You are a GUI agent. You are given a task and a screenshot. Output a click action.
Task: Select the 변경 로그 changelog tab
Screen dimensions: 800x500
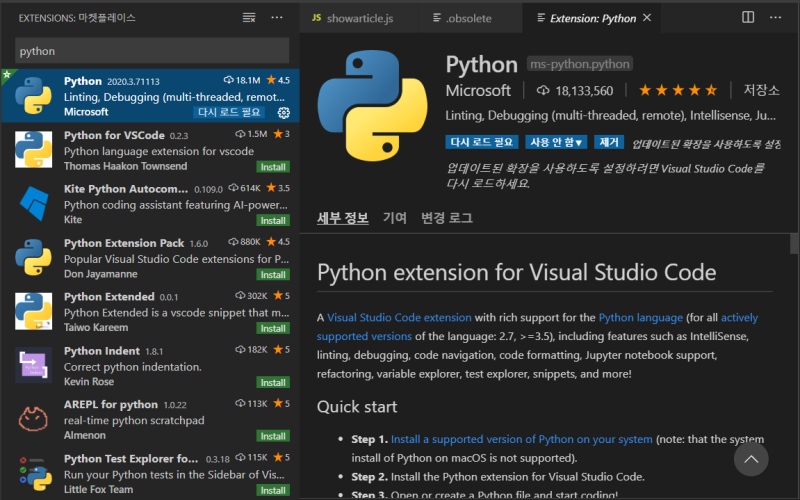(x=447, y=218)
